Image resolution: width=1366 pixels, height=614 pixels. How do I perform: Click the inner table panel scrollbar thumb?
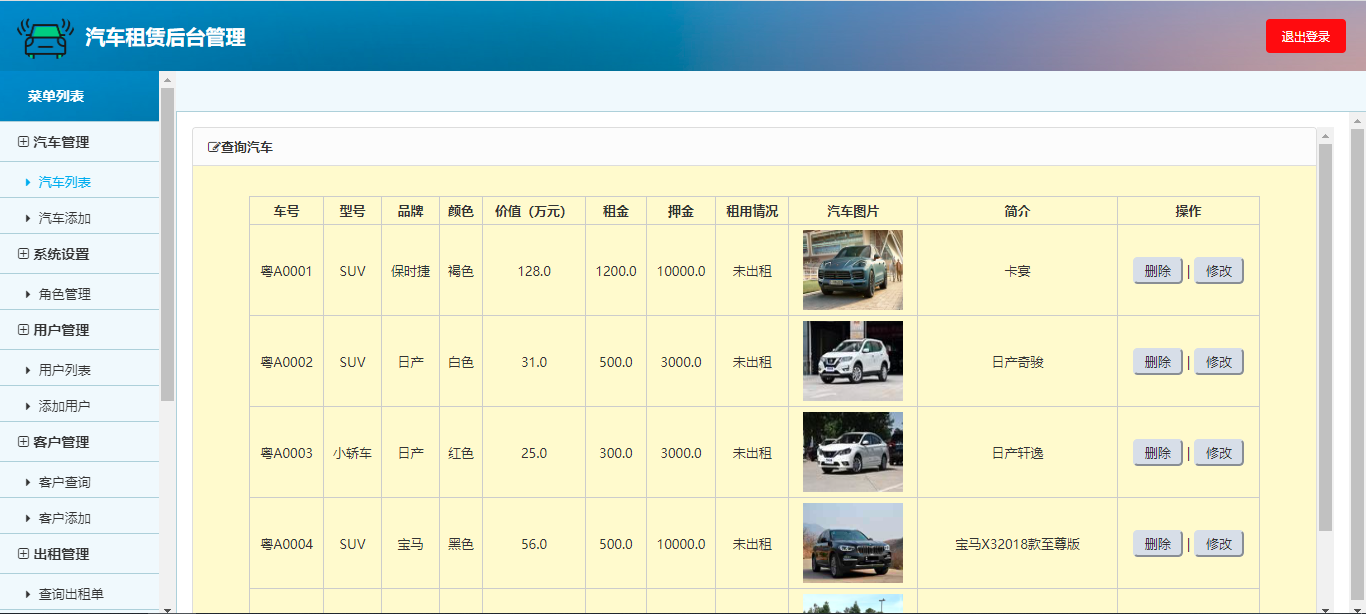[x=1326, y=337]
